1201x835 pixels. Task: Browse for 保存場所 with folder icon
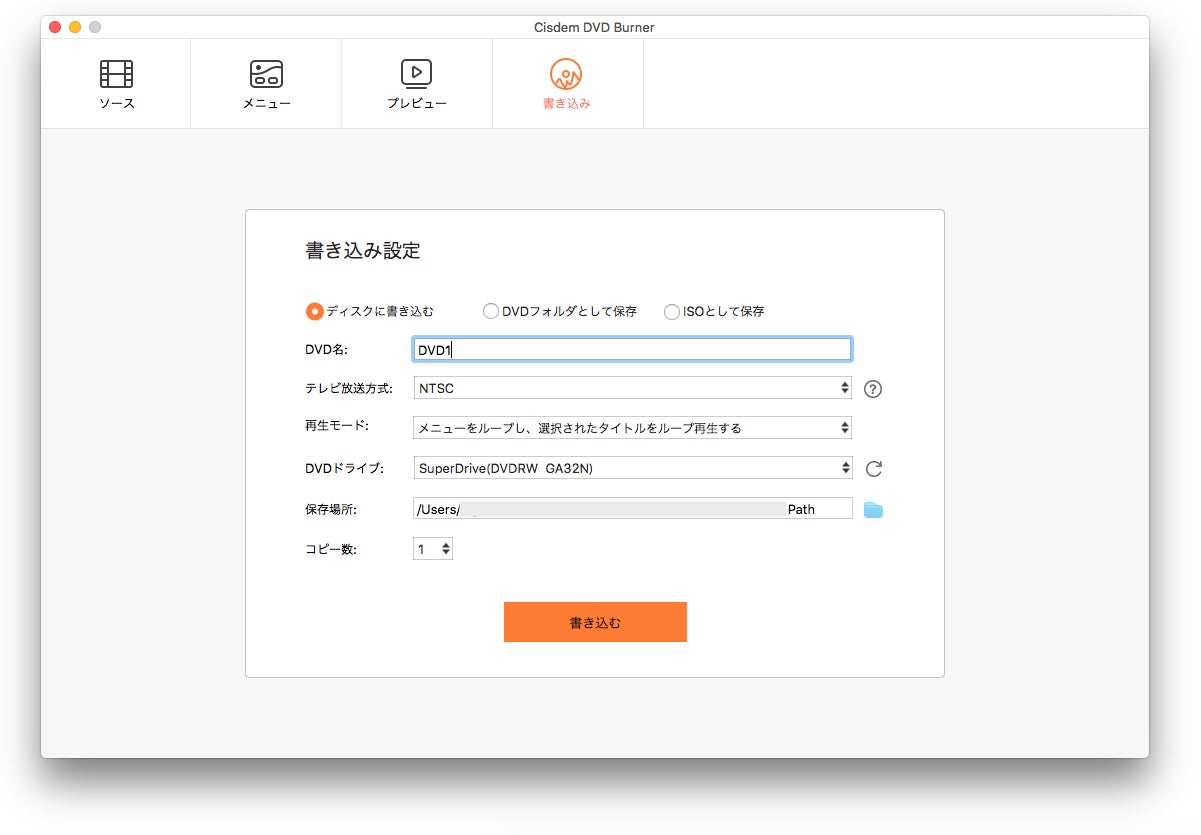873,510
